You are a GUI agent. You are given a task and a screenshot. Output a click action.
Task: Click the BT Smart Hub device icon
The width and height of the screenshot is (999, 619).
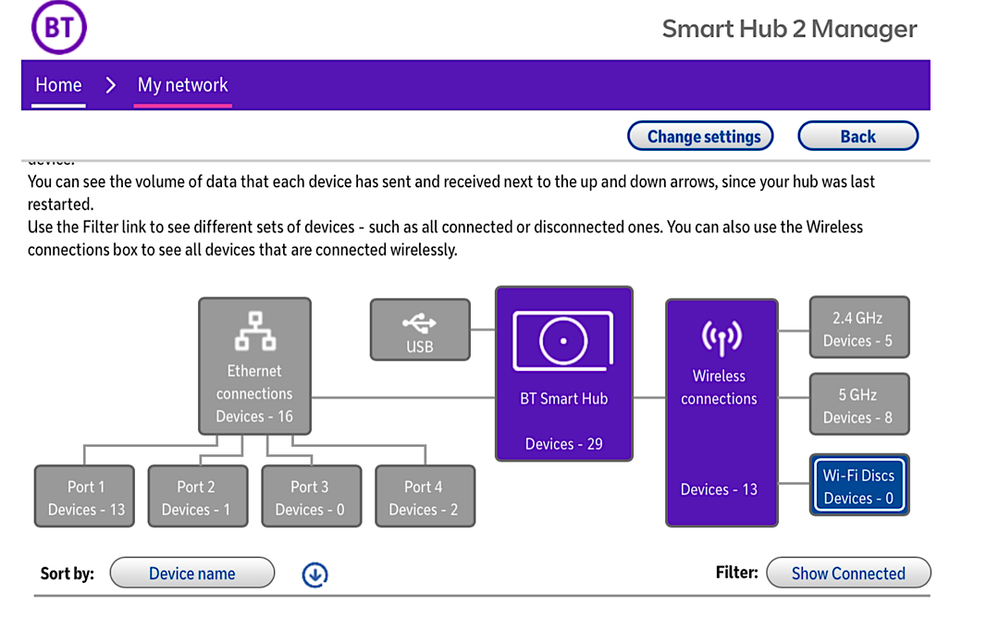pyautogui.click(x=563, y=340)
